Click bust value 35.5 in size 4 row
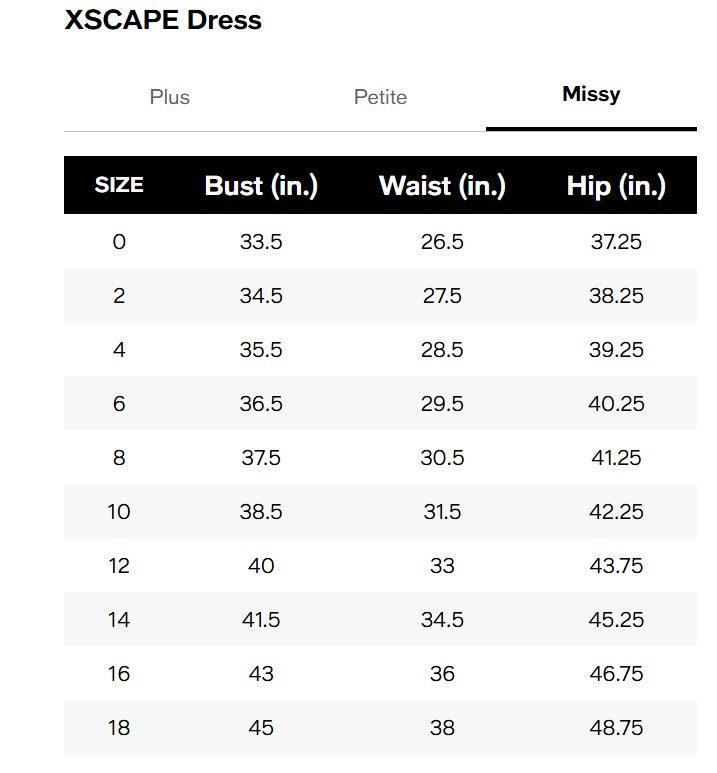Screen dimensions: 717x773 coord(261,350)
